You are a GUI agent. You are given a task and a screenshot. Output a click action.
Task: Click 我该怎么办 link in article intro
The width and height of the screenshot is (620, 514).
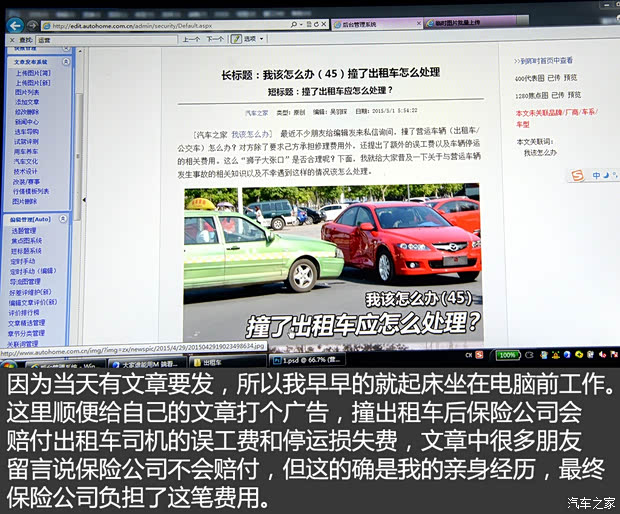click(x=250, y=134)
